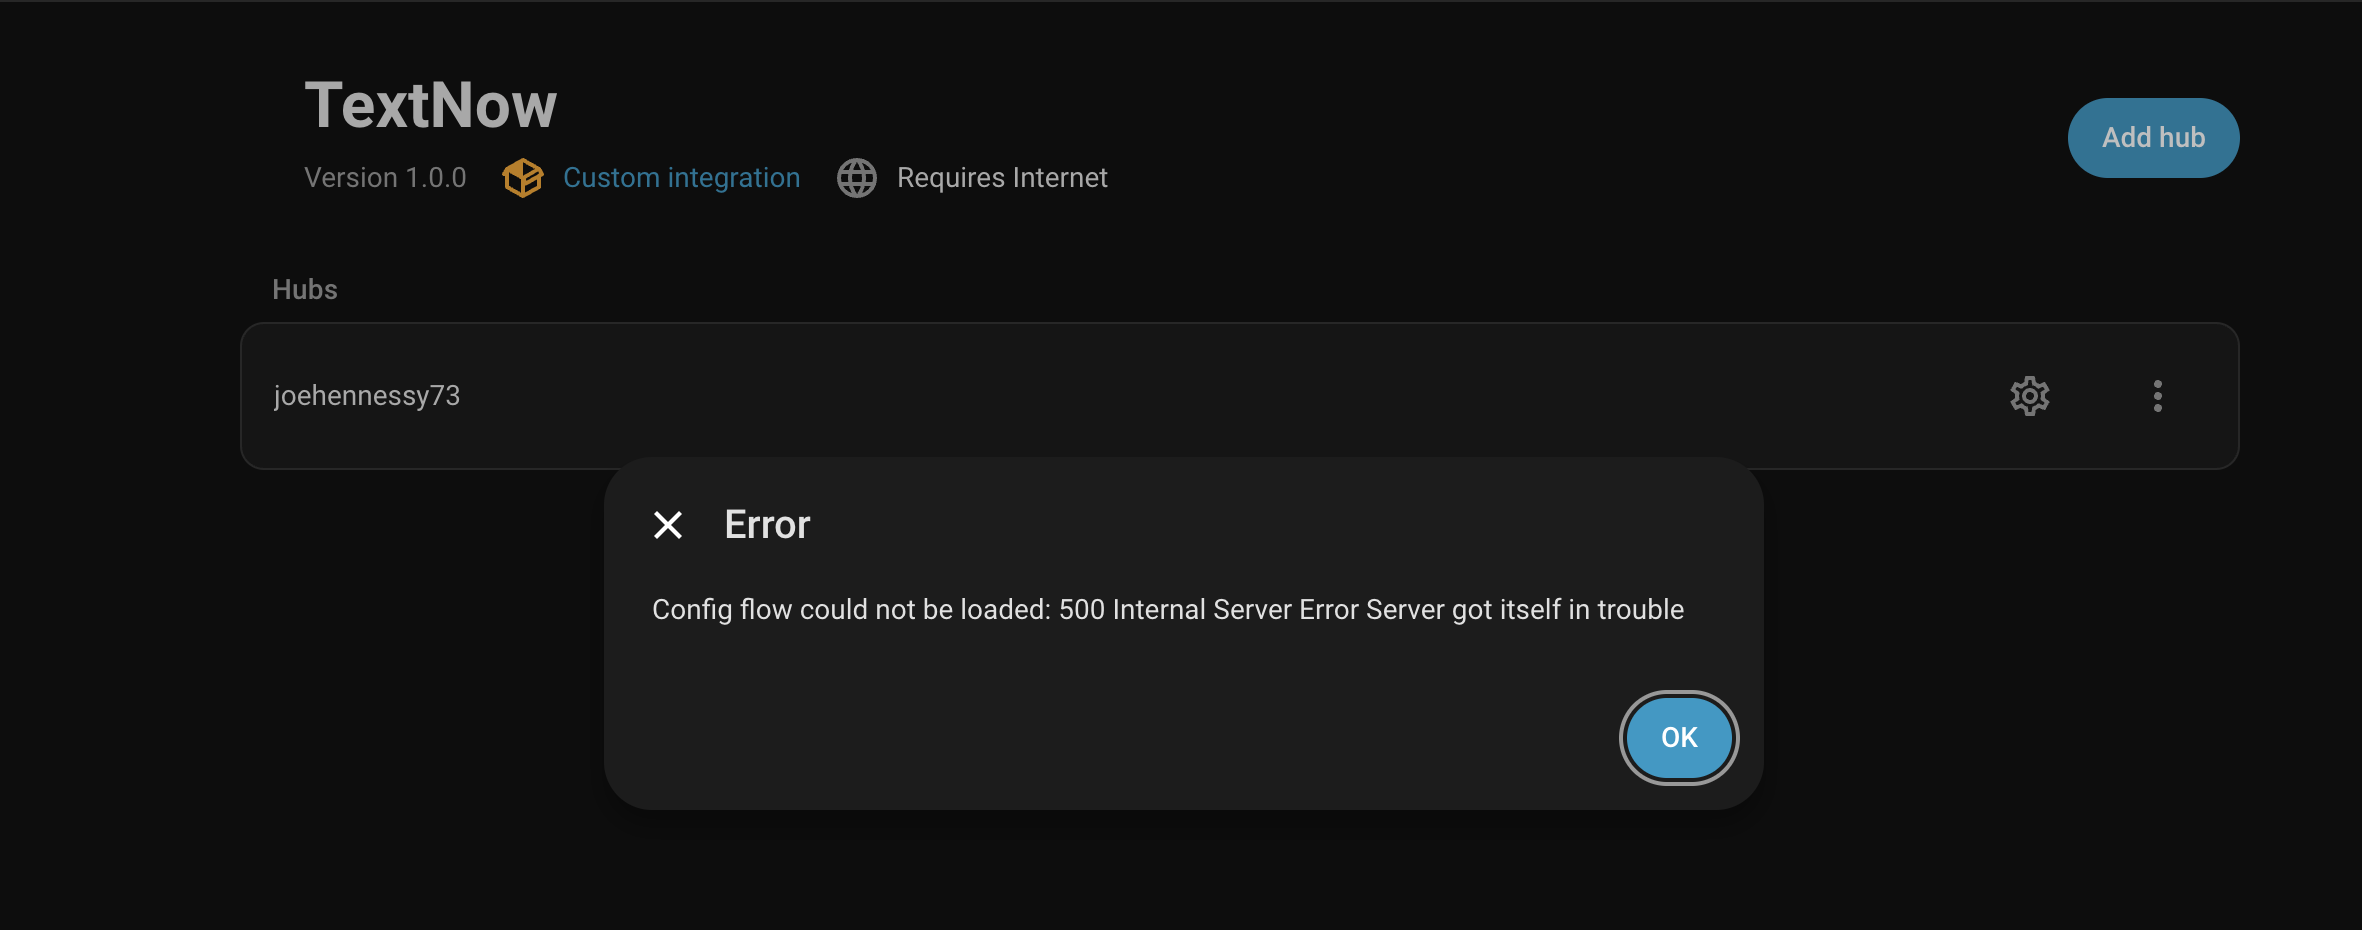
Task: Click the TextNow integration title
Action: tap(430, 105)
